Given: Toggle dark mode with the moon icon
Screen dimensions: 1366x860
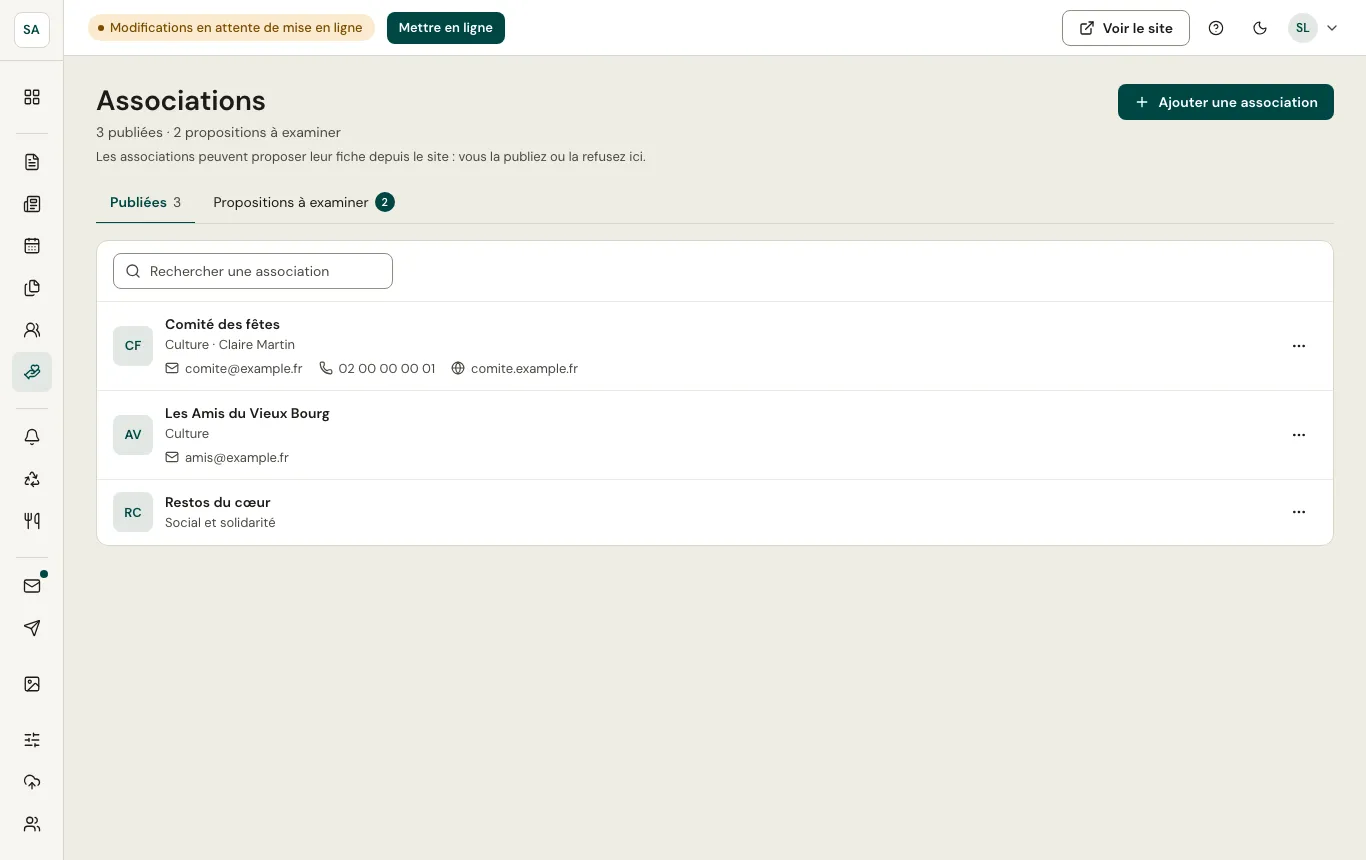Looking at the screenshot, I should pos(1260,28).
